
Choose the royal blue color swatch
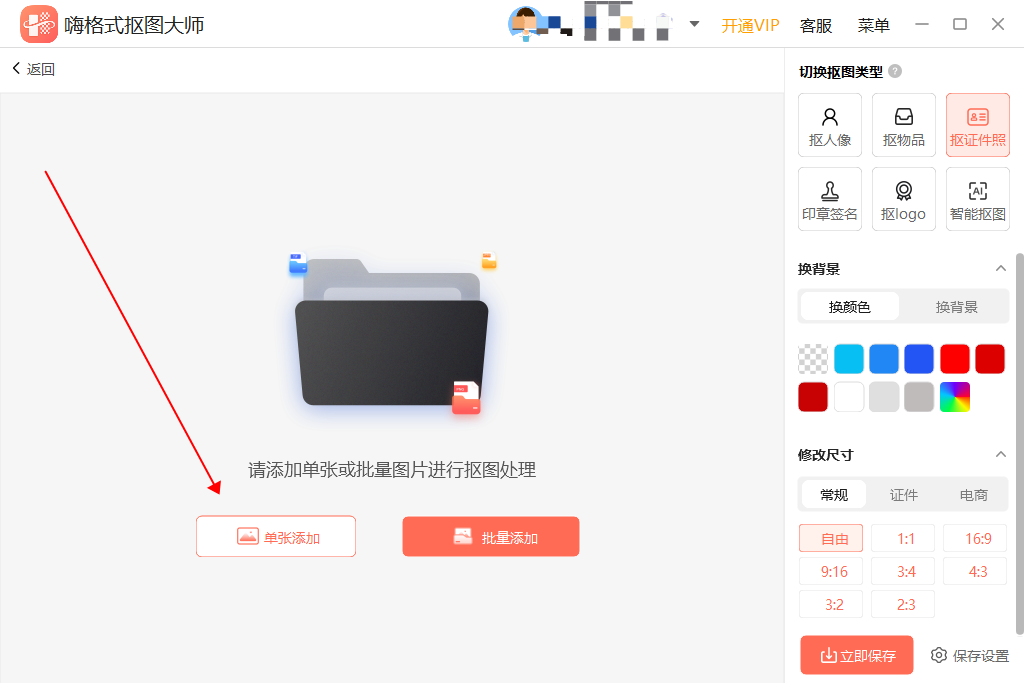pyautogui.click(x=919, y=359)
